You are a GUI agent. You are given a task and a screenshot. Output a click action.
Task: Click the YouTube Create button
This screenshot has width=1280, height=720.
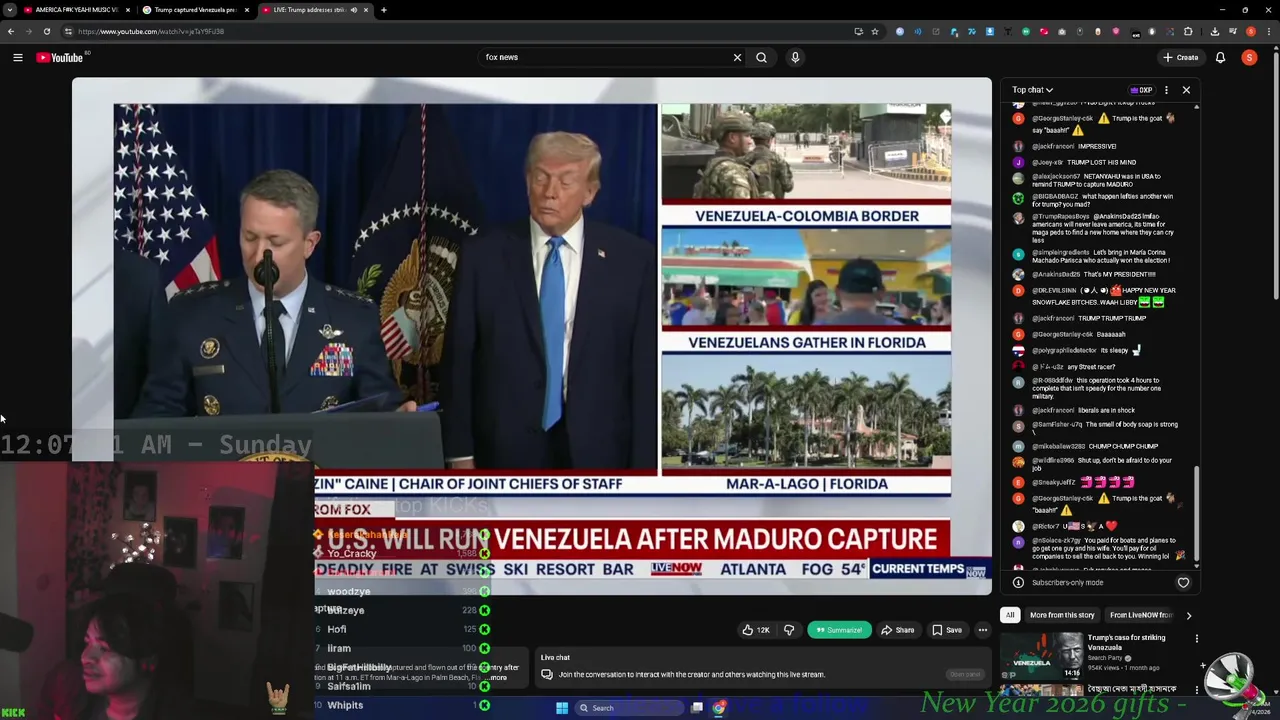tap(1180, 58)
